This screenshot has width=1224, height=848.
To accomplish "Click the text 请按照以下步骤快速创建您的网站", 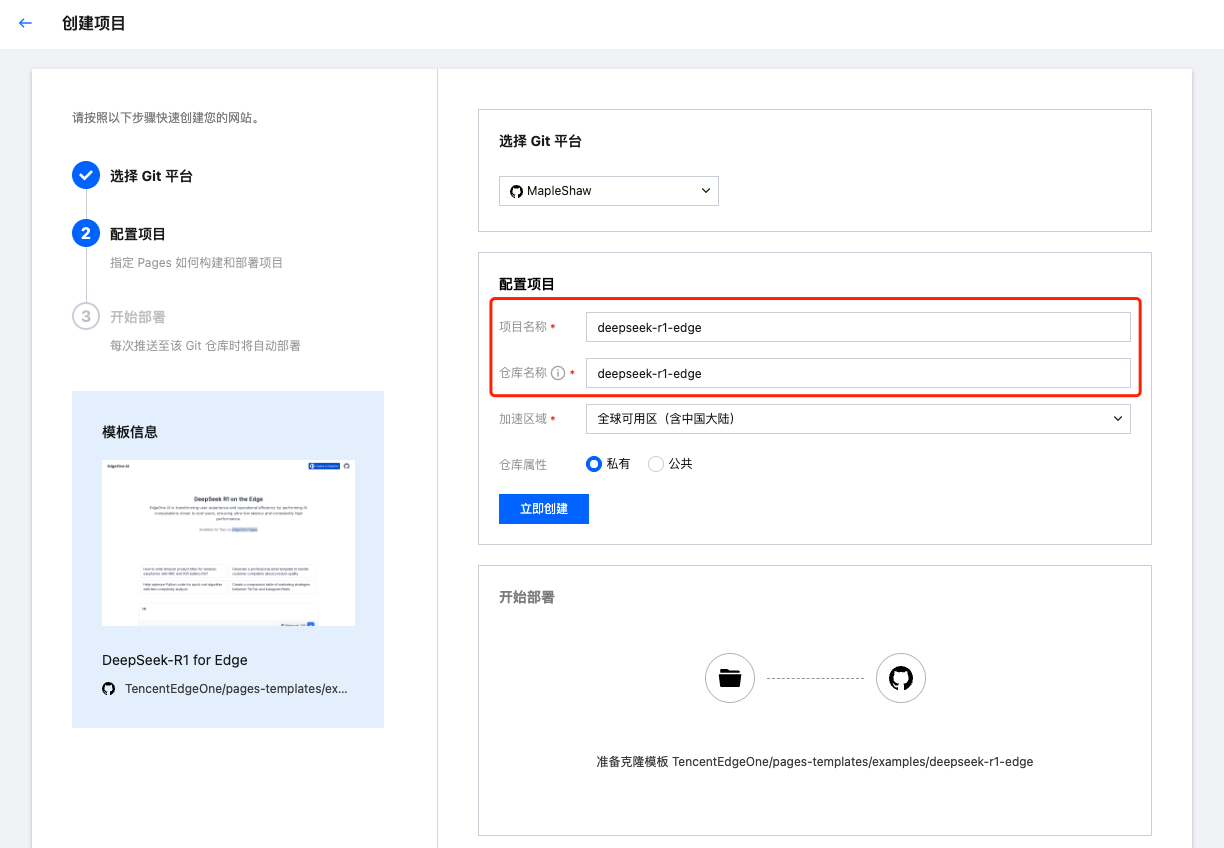I will [x=166, y=117].
